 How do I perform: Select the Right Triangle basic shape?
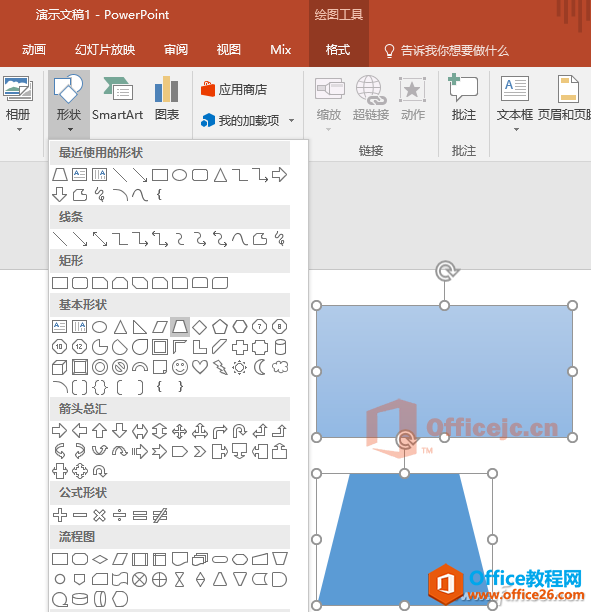139,327
